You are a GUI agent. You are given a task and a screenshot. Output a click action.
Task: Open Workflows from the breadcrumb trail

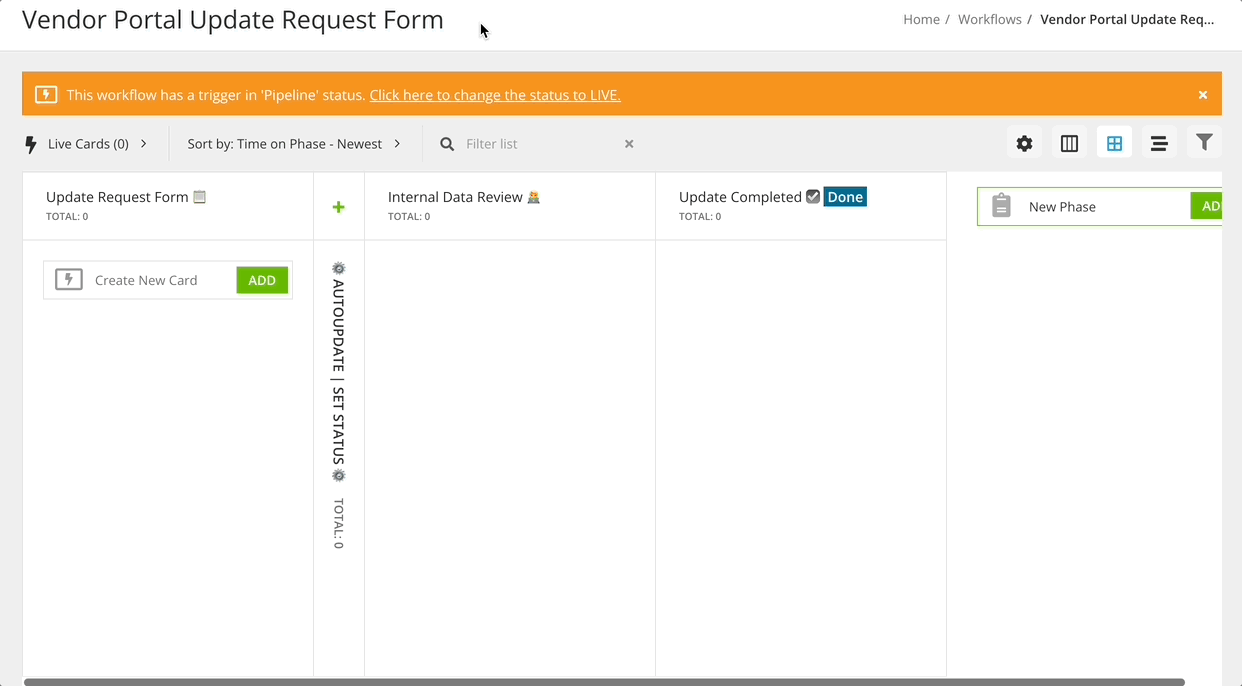click(x=989, y=19)
